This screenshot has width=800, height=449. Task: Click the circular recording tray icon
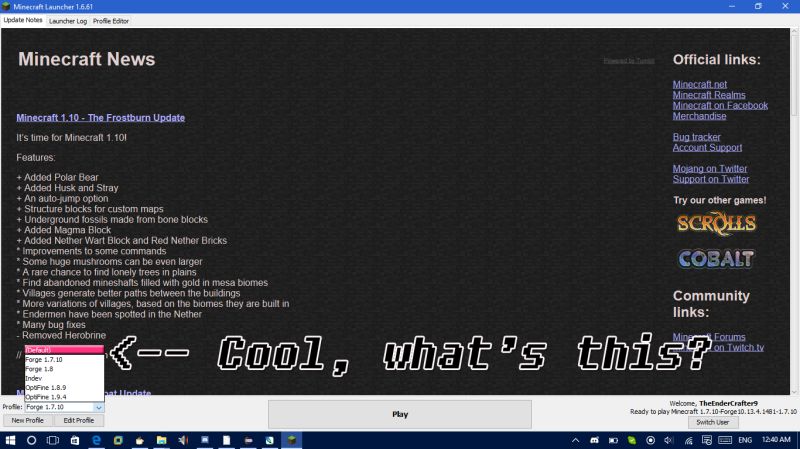tap(651, 440)
